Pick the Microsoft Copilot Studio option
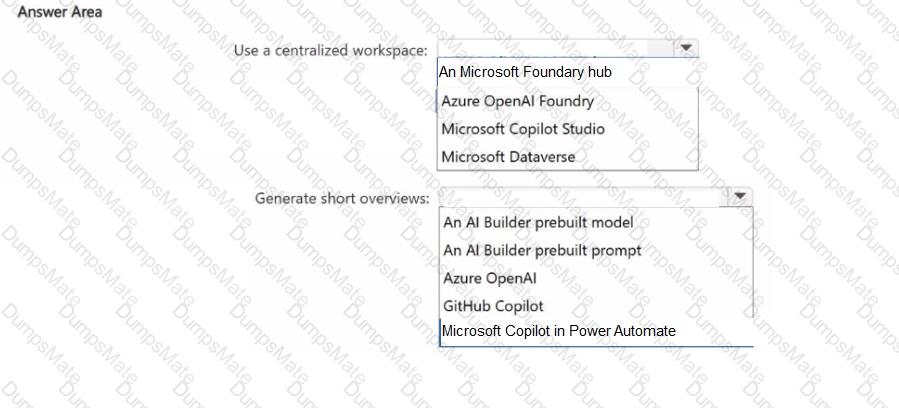The width and height of the screenshot is (899, 408). 522,129
